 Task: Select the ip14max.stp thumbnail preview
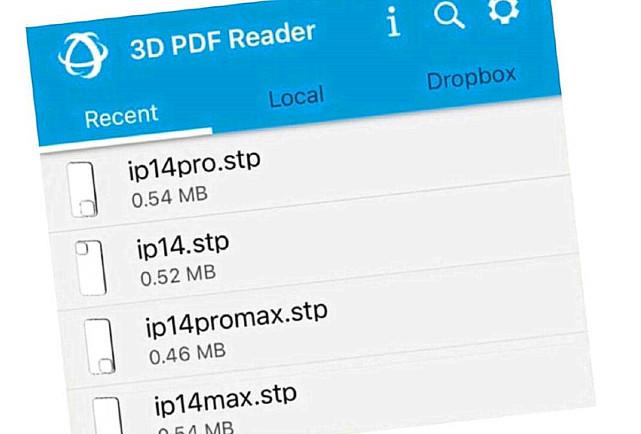(x=108, y=416)
